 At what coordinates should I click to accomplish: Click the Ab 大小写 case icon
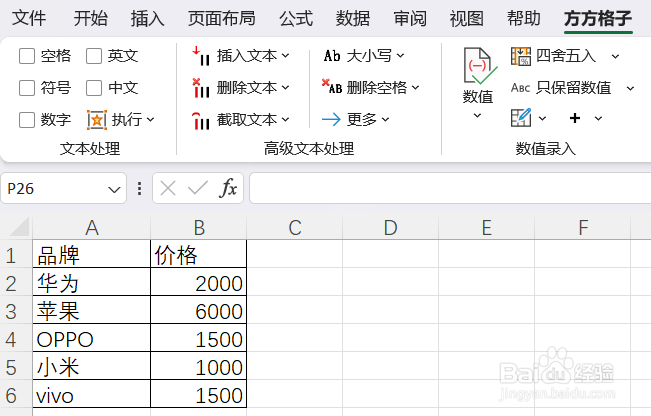pyautogui.click(x=332, y=56)
